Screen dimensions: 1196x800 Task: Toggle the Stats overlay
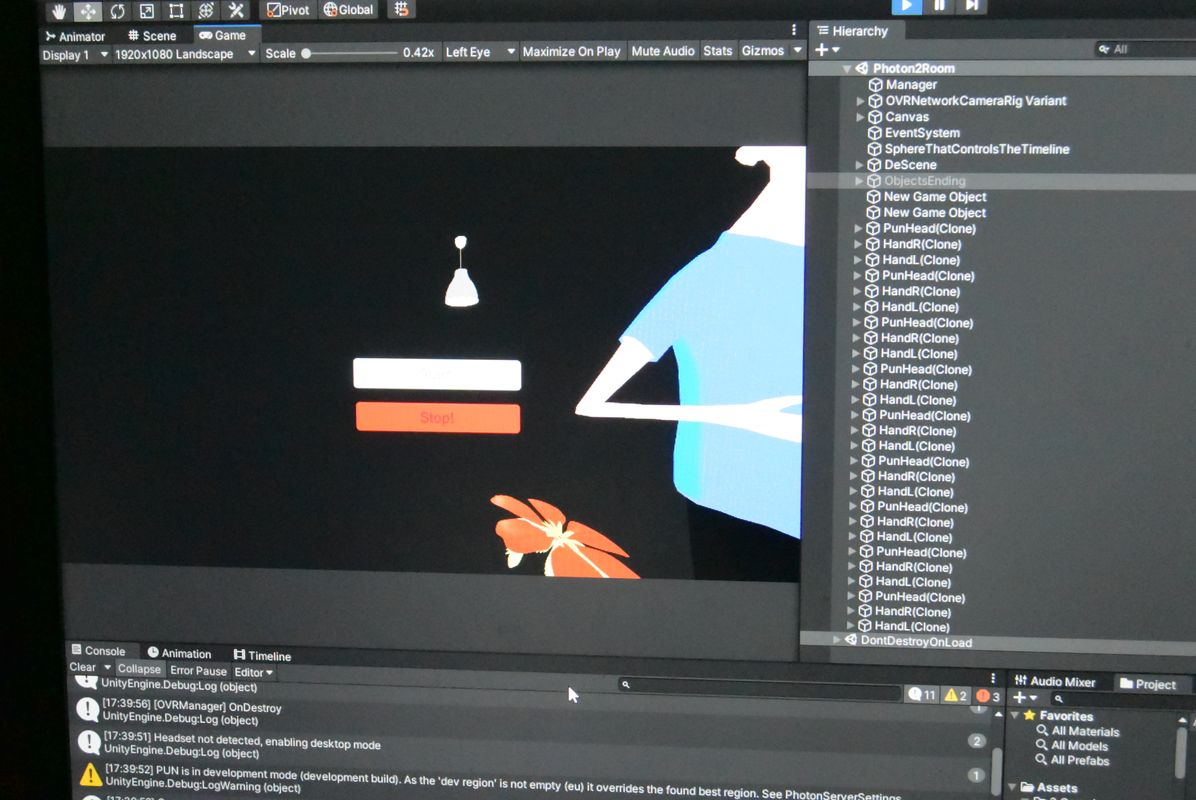point(718,50)
